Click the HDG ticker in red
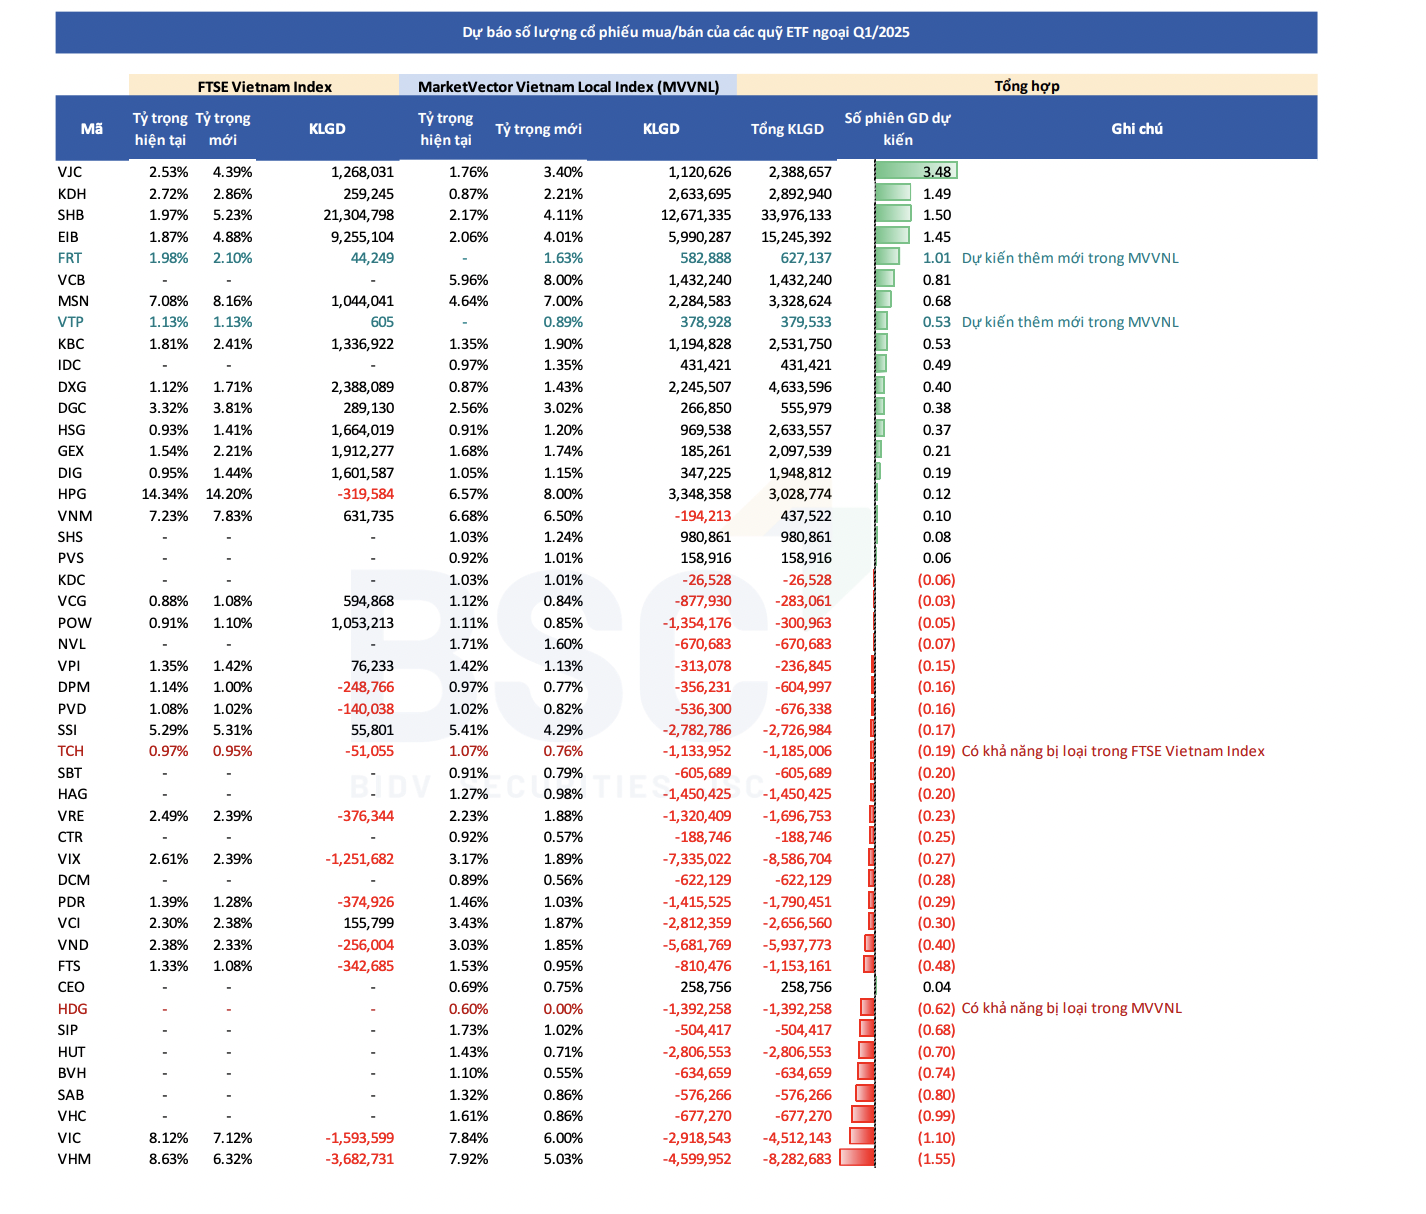 73,1009
